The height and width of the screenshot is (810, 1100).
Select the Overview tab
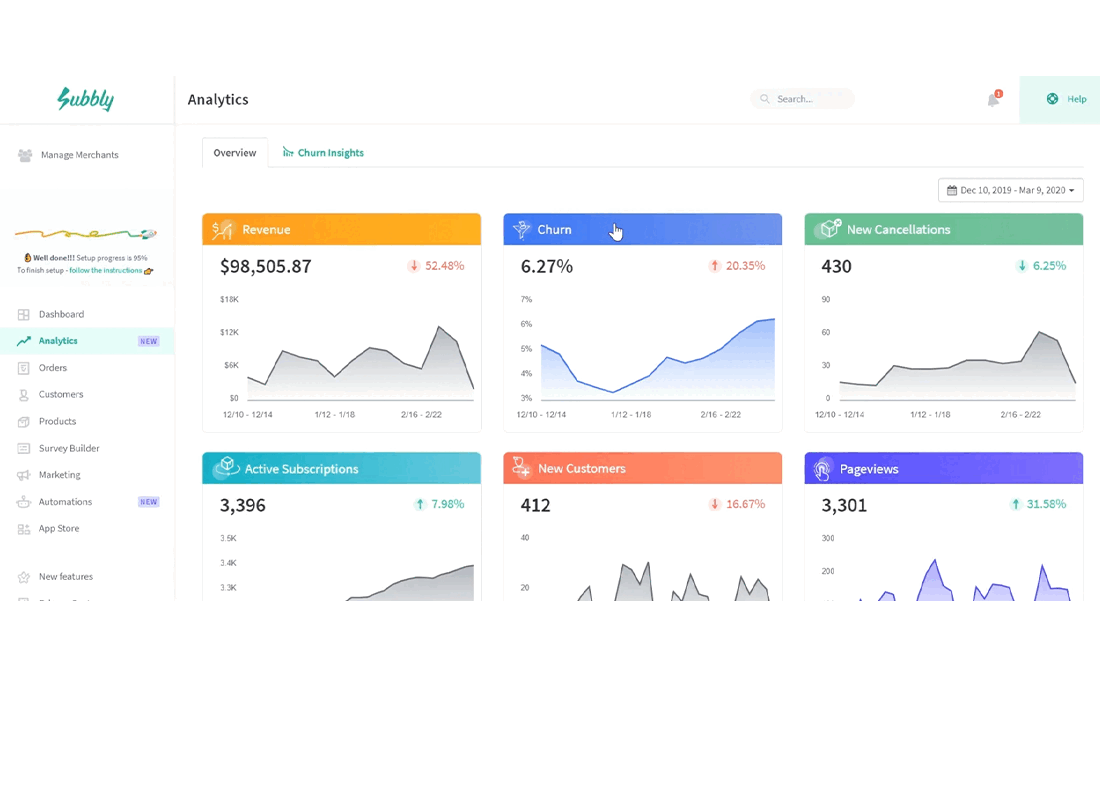235,153
